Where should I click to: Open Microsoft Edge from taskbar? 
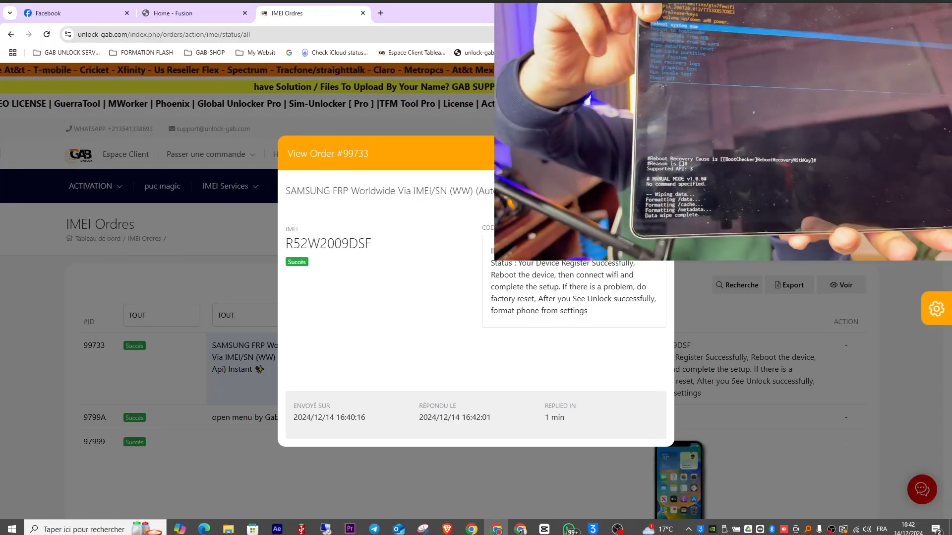coord(204,529)
